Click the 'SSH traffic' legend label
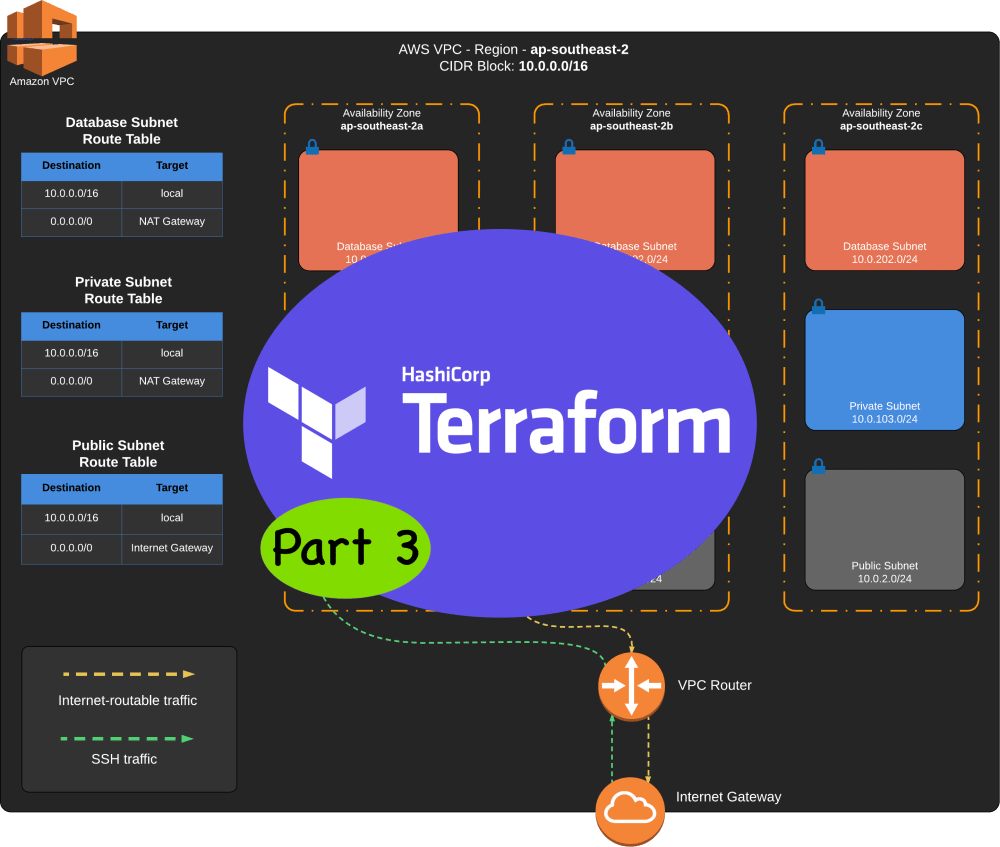 coord(124,759)
